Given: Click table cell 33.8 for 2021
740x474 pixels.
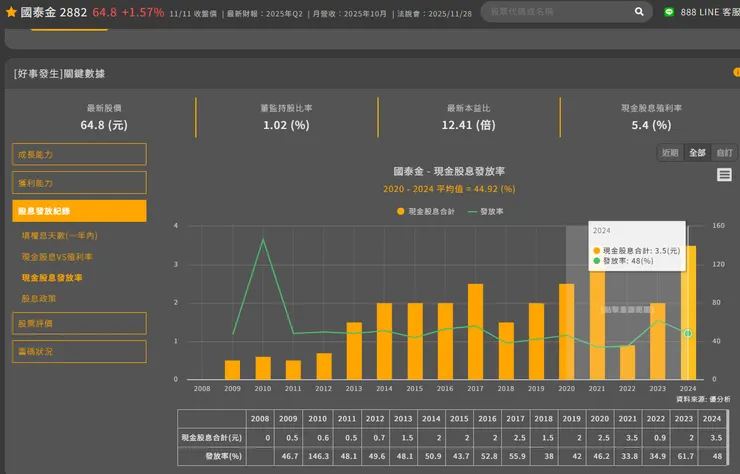Looking at the screenshot, I should pyautogui.click(x=628, y=456).
